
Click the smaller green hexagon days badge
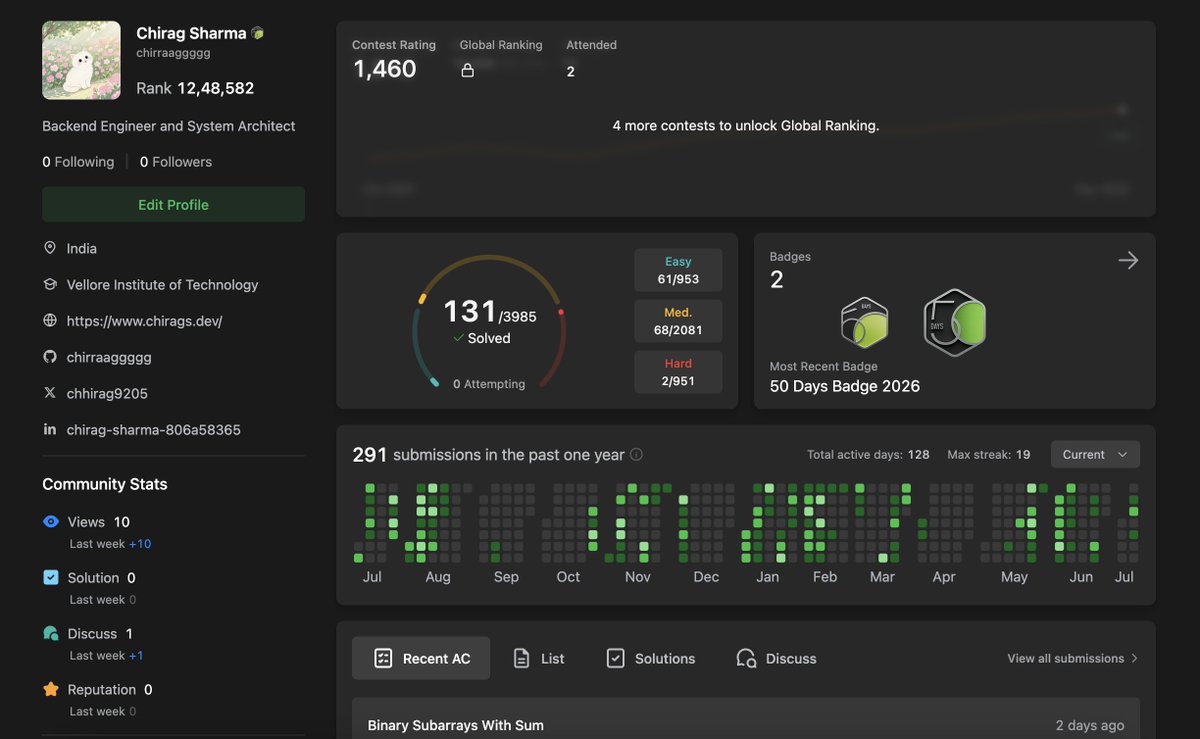click(864, 322)
